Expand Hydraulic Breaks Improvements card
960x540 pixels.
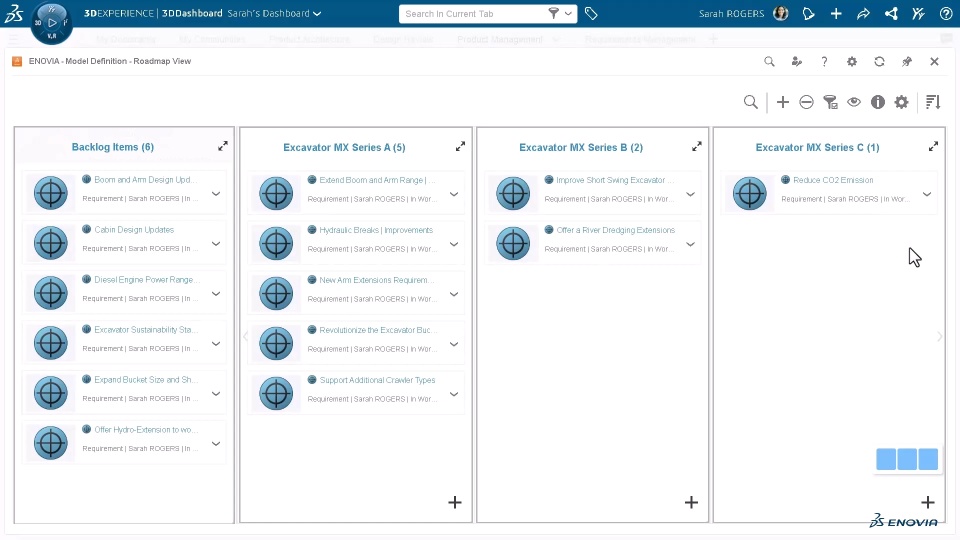pyautogui.click(x=454, y=244)
